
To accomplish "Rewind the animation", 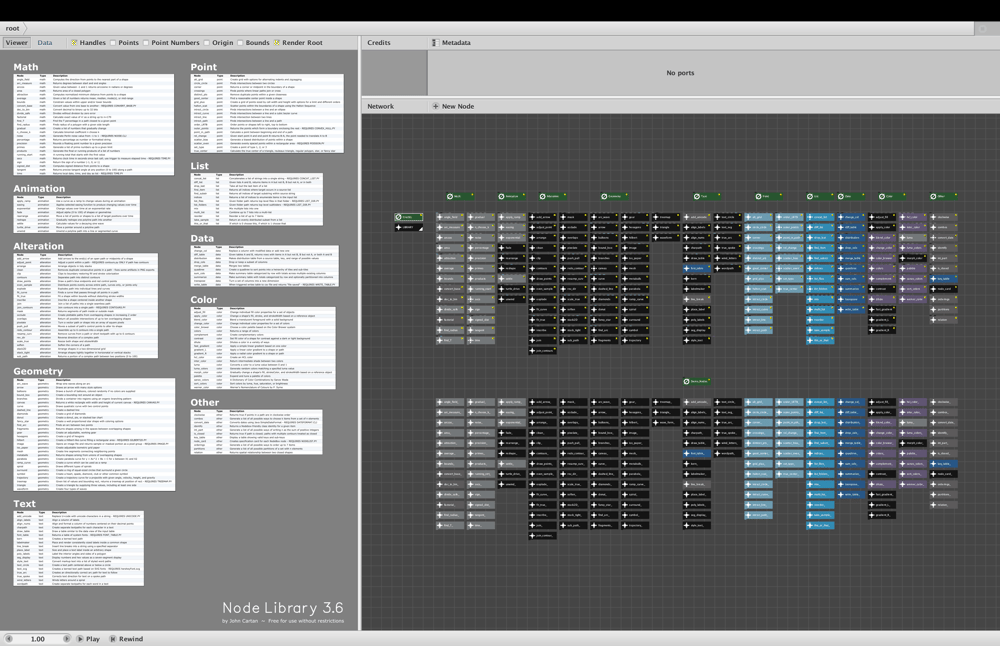I will point(126,638).
